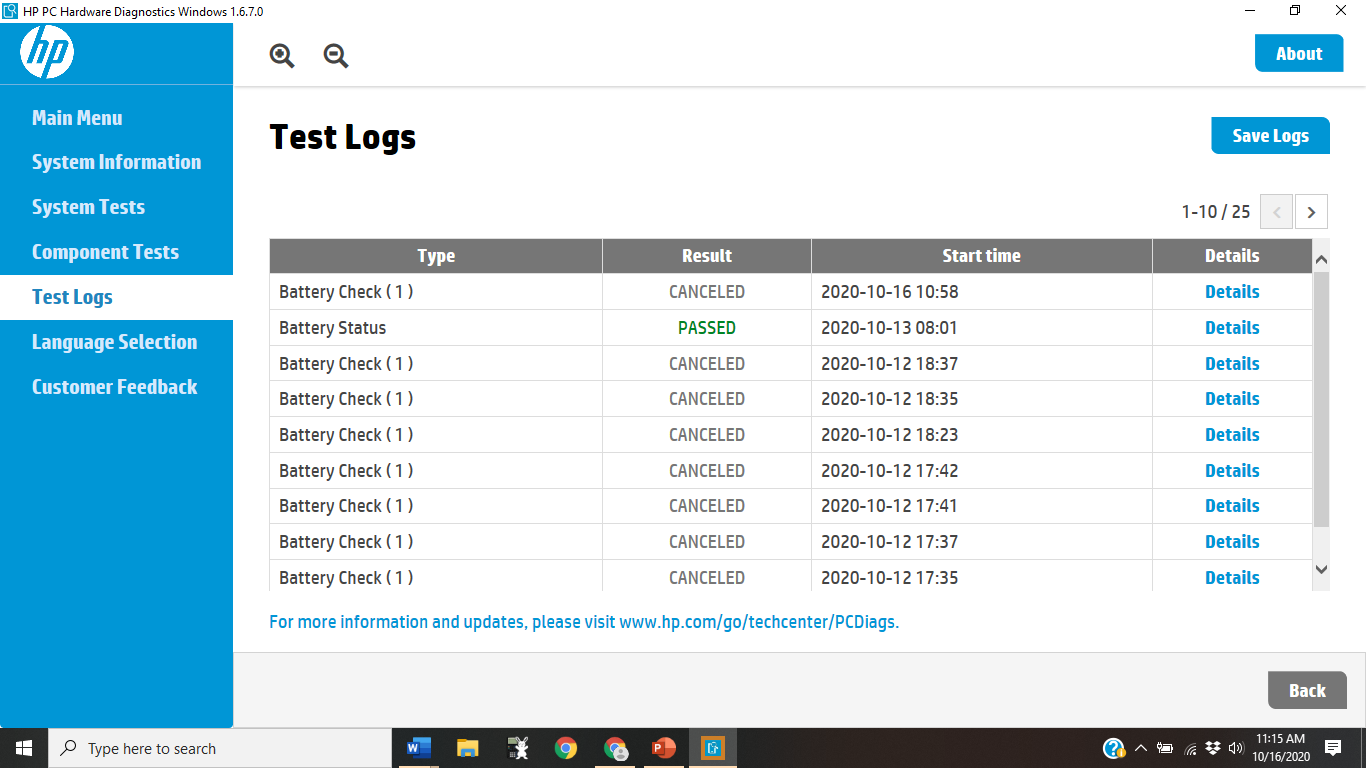
Task: Click the Back button
Action: (1307, 690)
